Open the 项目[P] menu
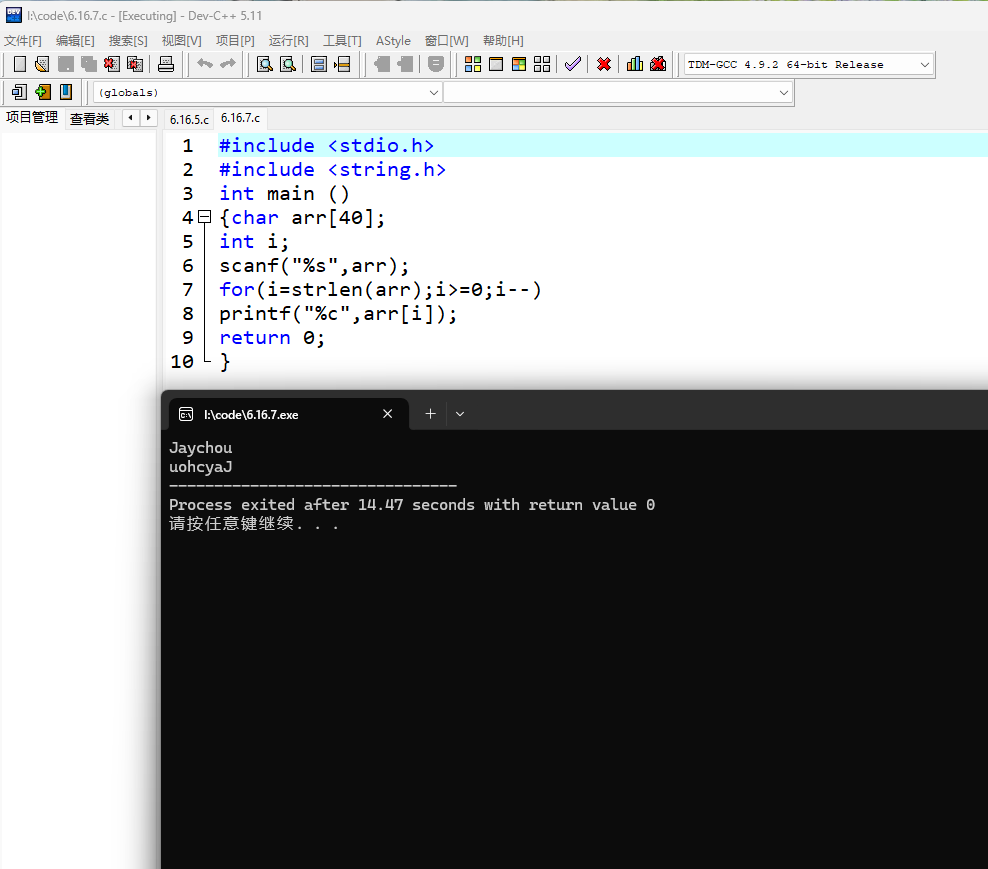Screen dimensions: 988x869 click(235, 41)
